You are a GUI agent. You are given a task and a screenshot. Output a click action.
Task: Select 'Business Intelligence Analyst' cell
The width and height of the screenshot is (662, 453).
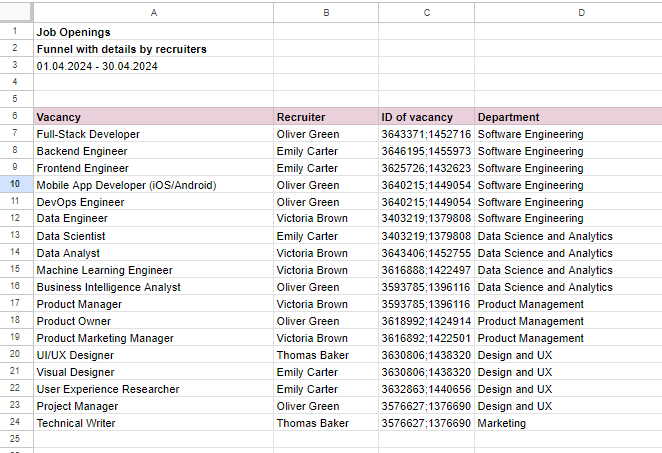point(154,287)
